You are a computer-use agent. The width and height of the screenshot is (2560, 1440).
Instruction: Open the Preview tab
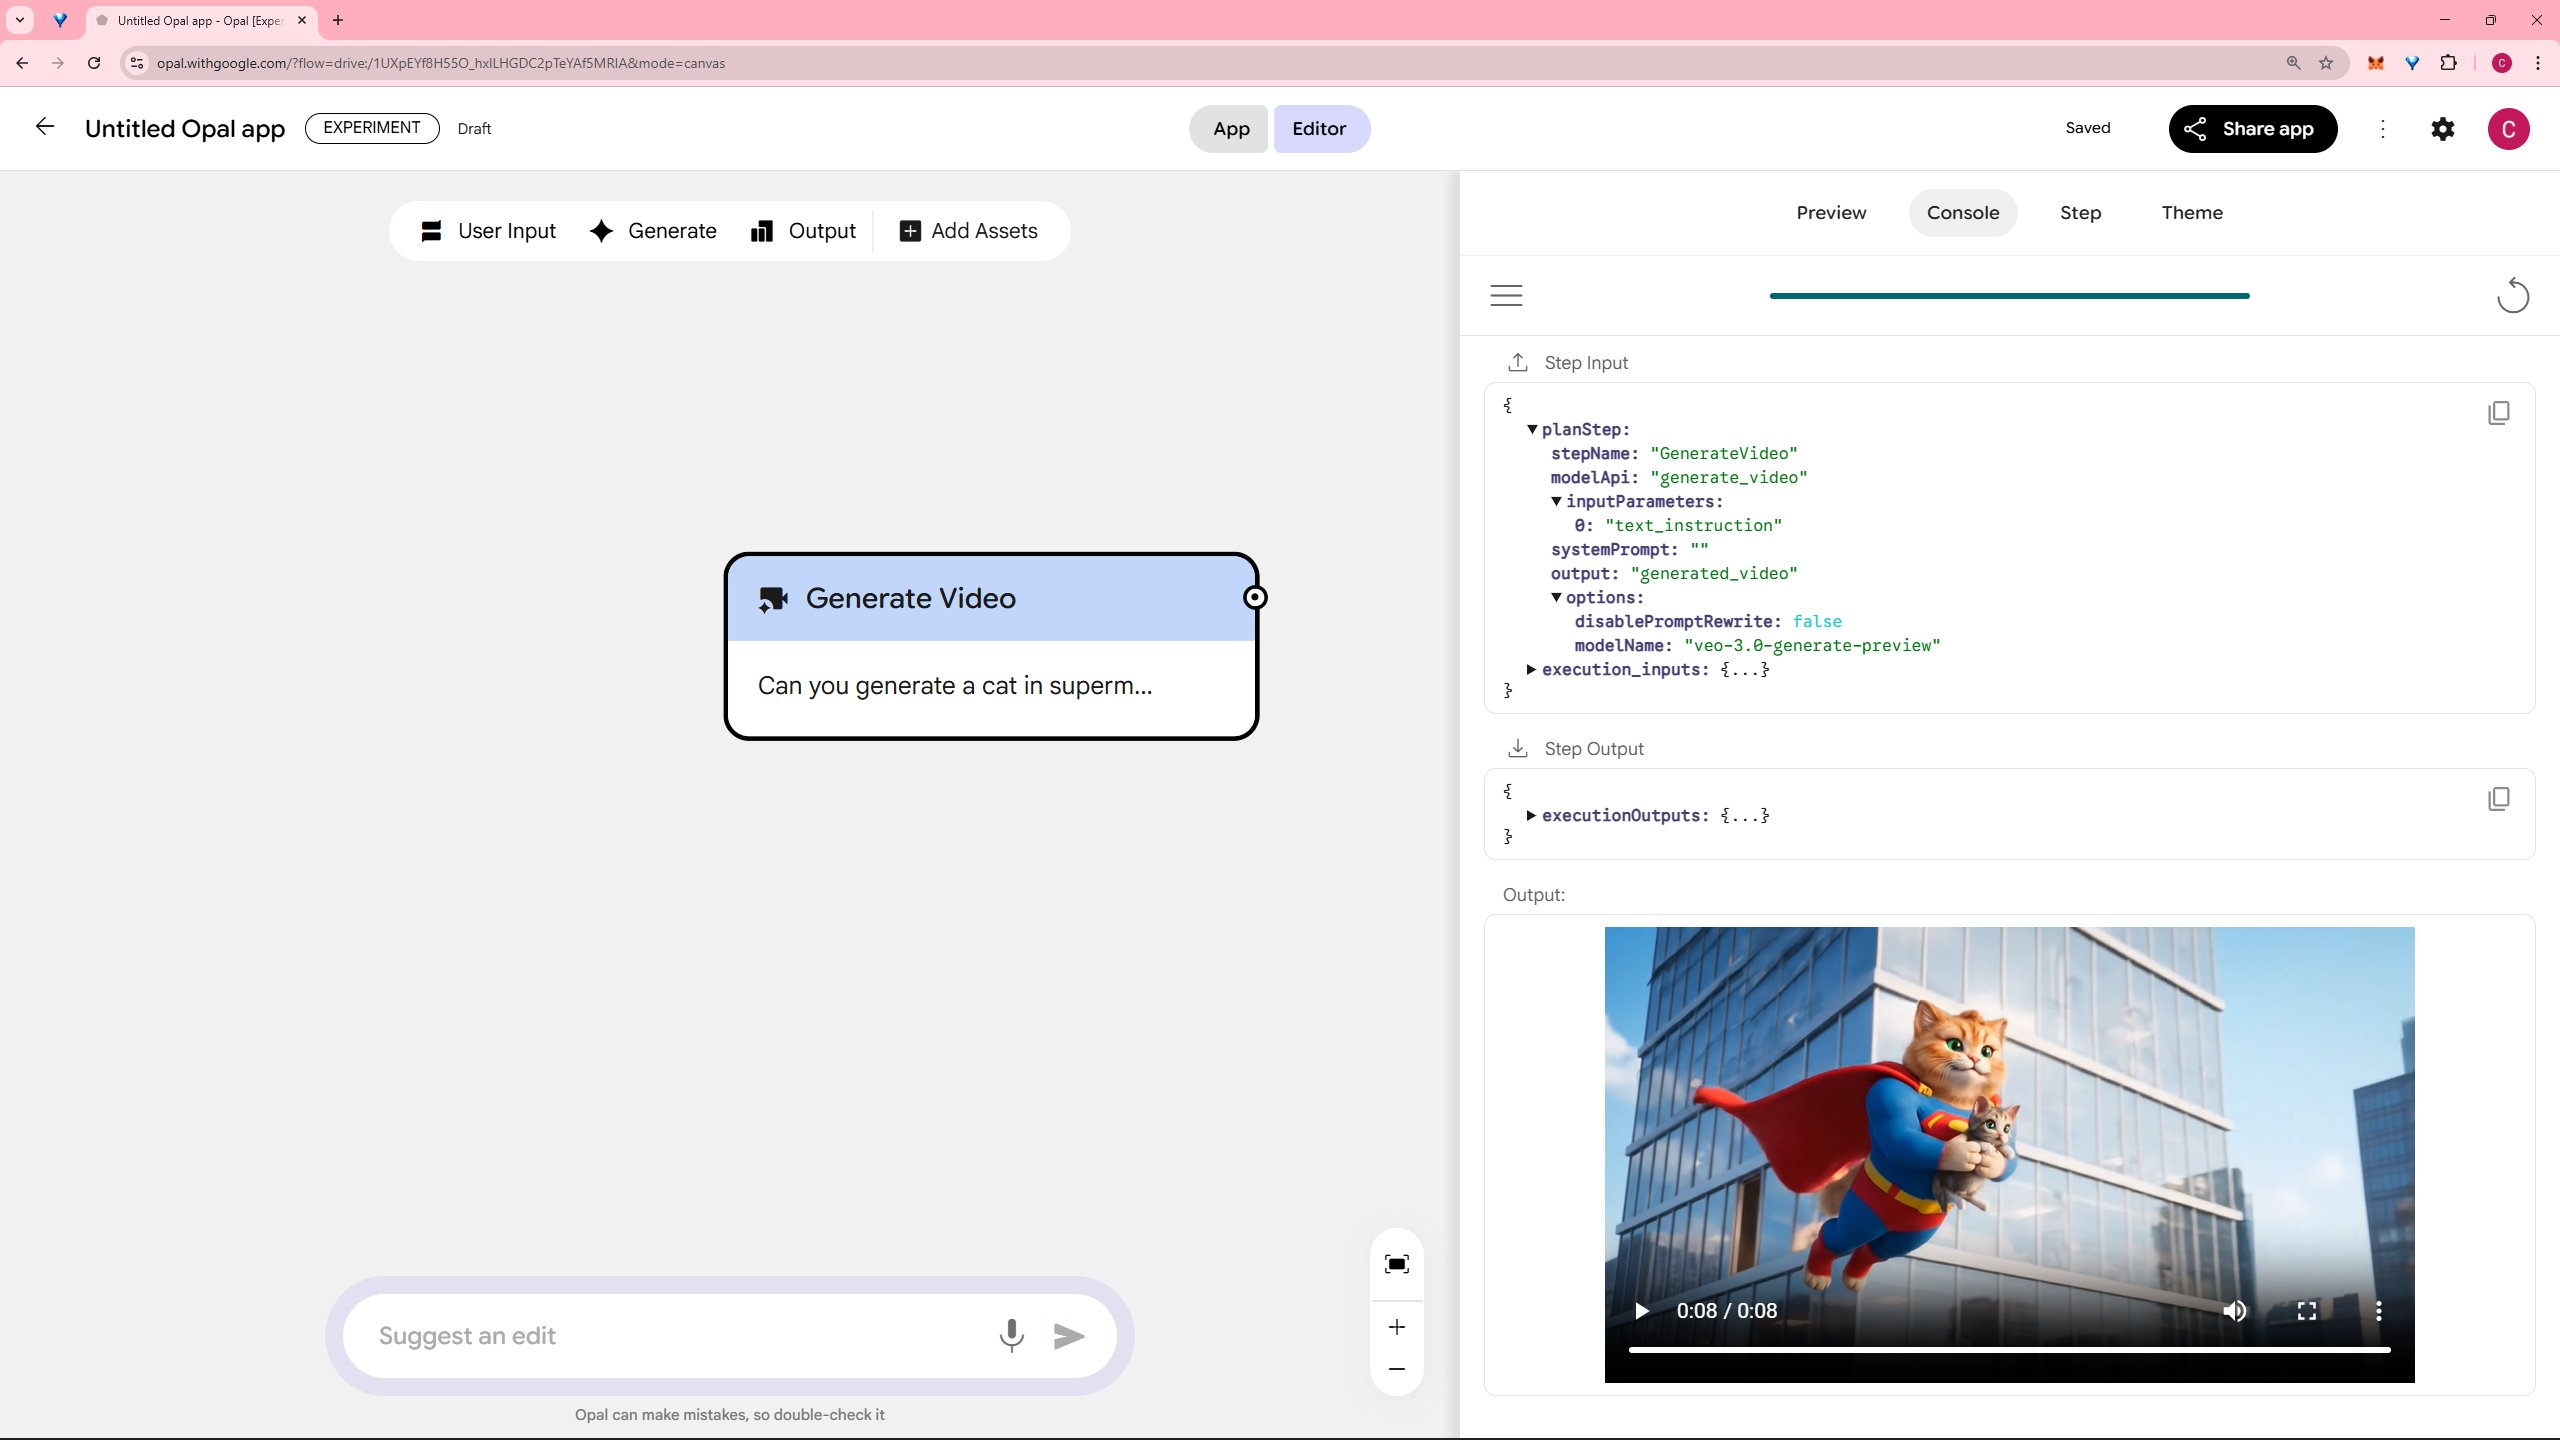click(x=1831, y=213)
